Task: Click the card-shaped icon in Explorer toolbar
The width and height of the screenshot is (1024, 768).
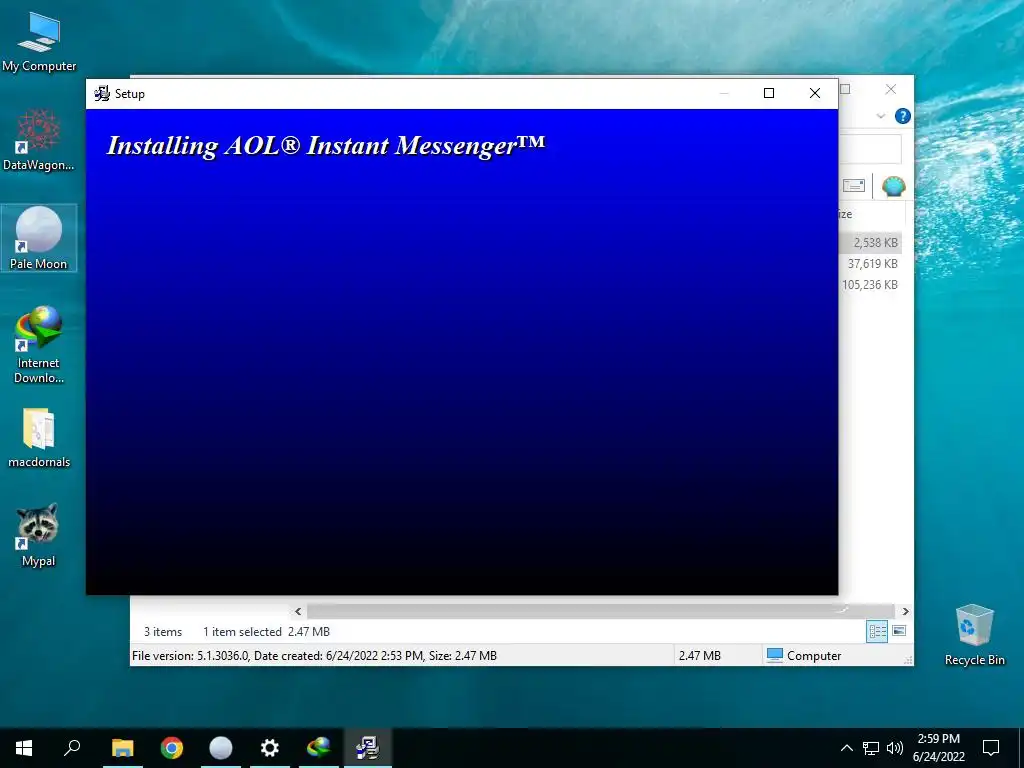Action: tap(854, 186)
